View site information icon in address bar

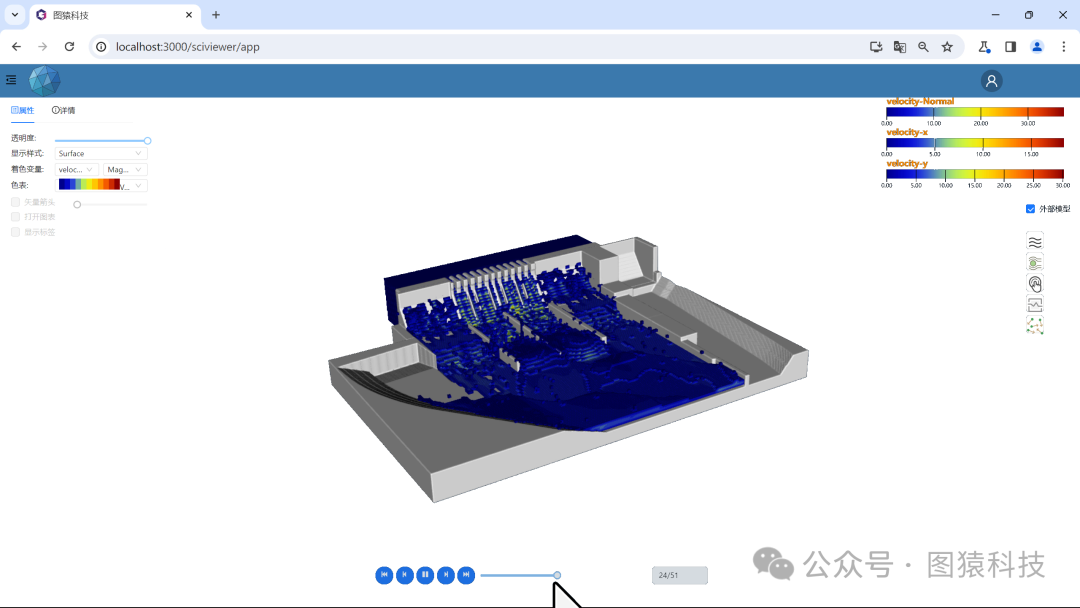[x=101, y=47]
